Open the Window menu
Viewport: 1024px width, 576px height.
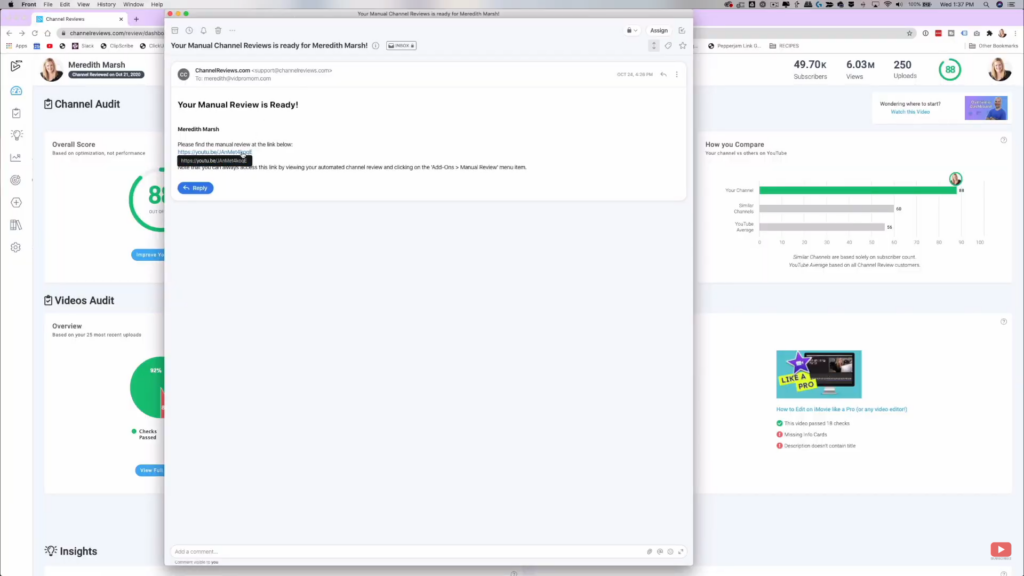point(133,5)
